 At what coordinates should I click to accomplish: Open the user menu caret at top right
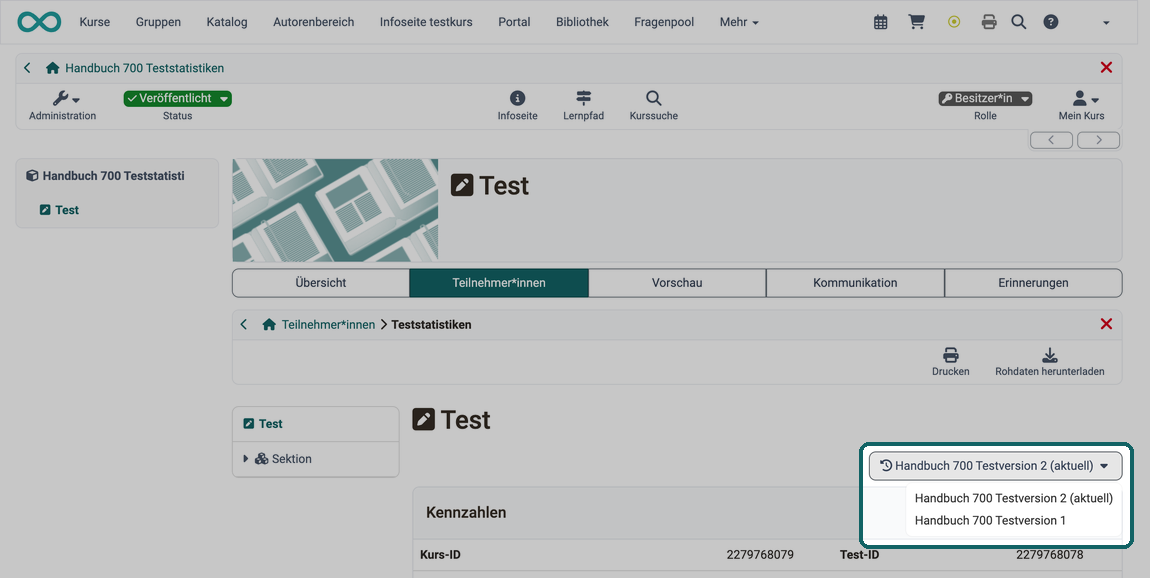1106,23
